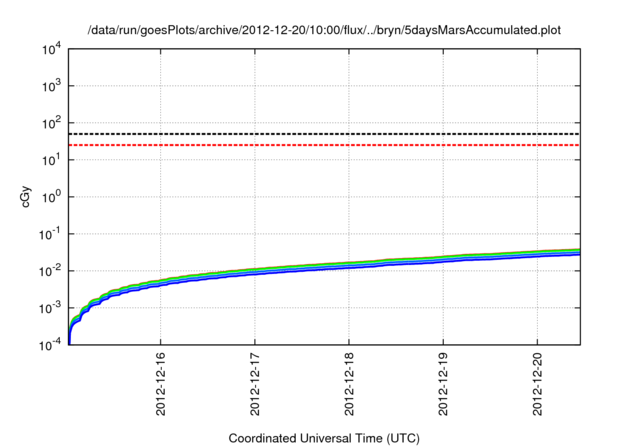
Task: Click the plot file path title
Action: click(324, 30)
